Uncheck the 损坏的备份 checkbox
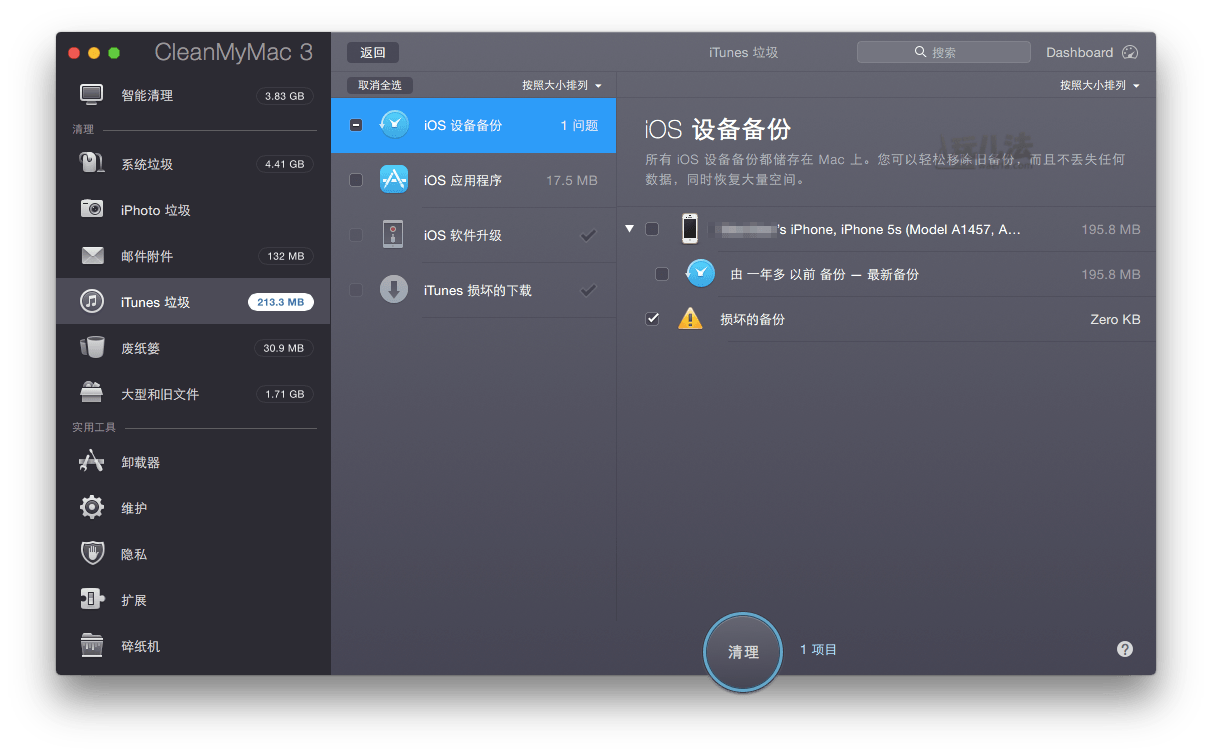The width and height of the screenshot is (1212, 755). pyautogui.click(x=652, y=319)
